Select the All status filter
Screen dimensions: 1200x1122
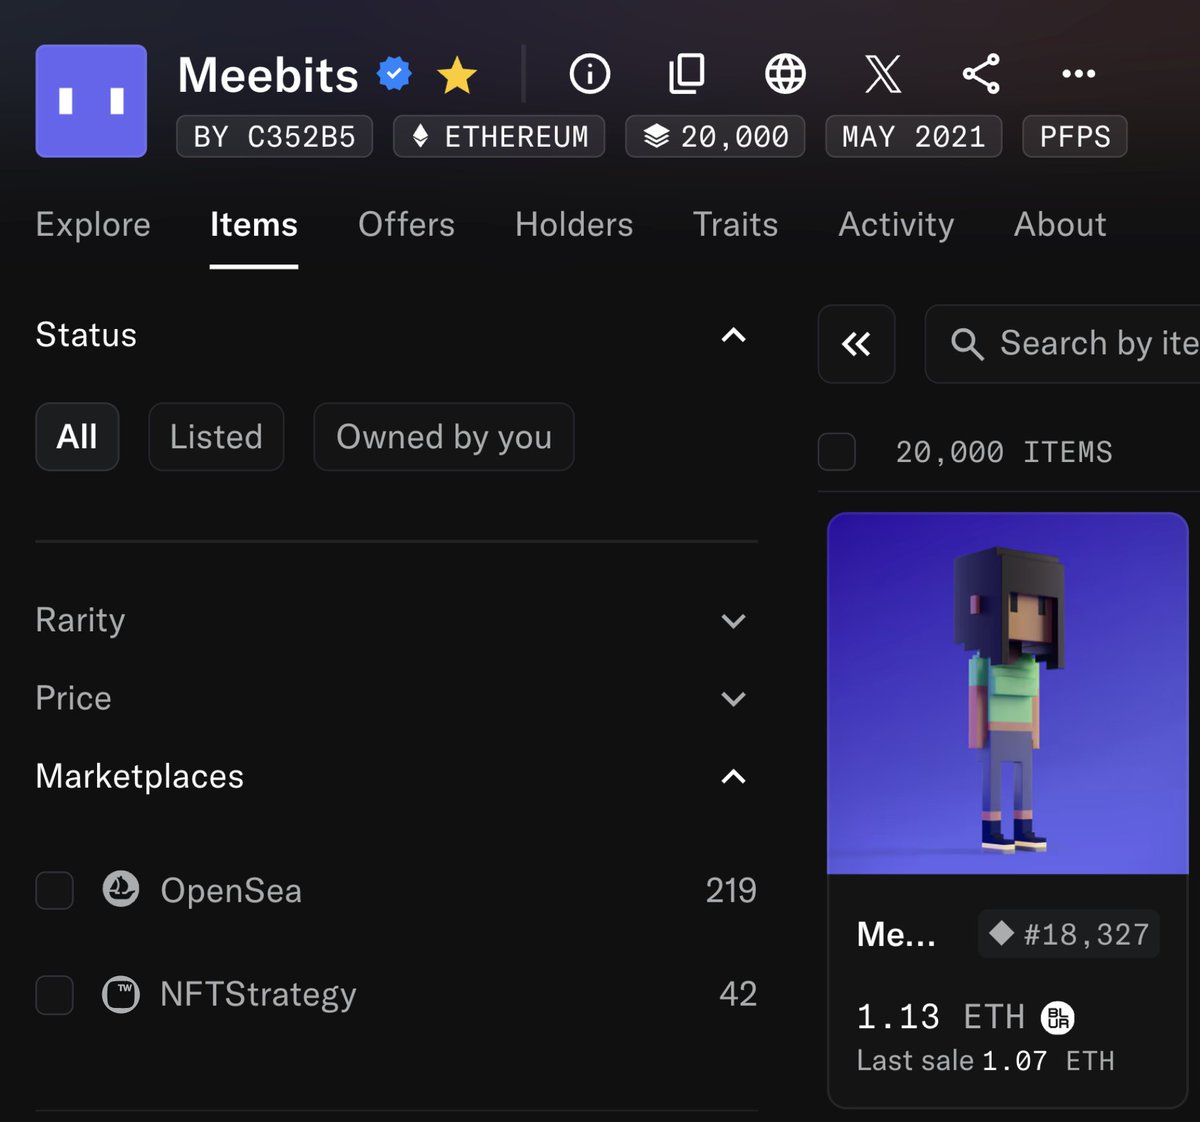[x=77, y=437]
